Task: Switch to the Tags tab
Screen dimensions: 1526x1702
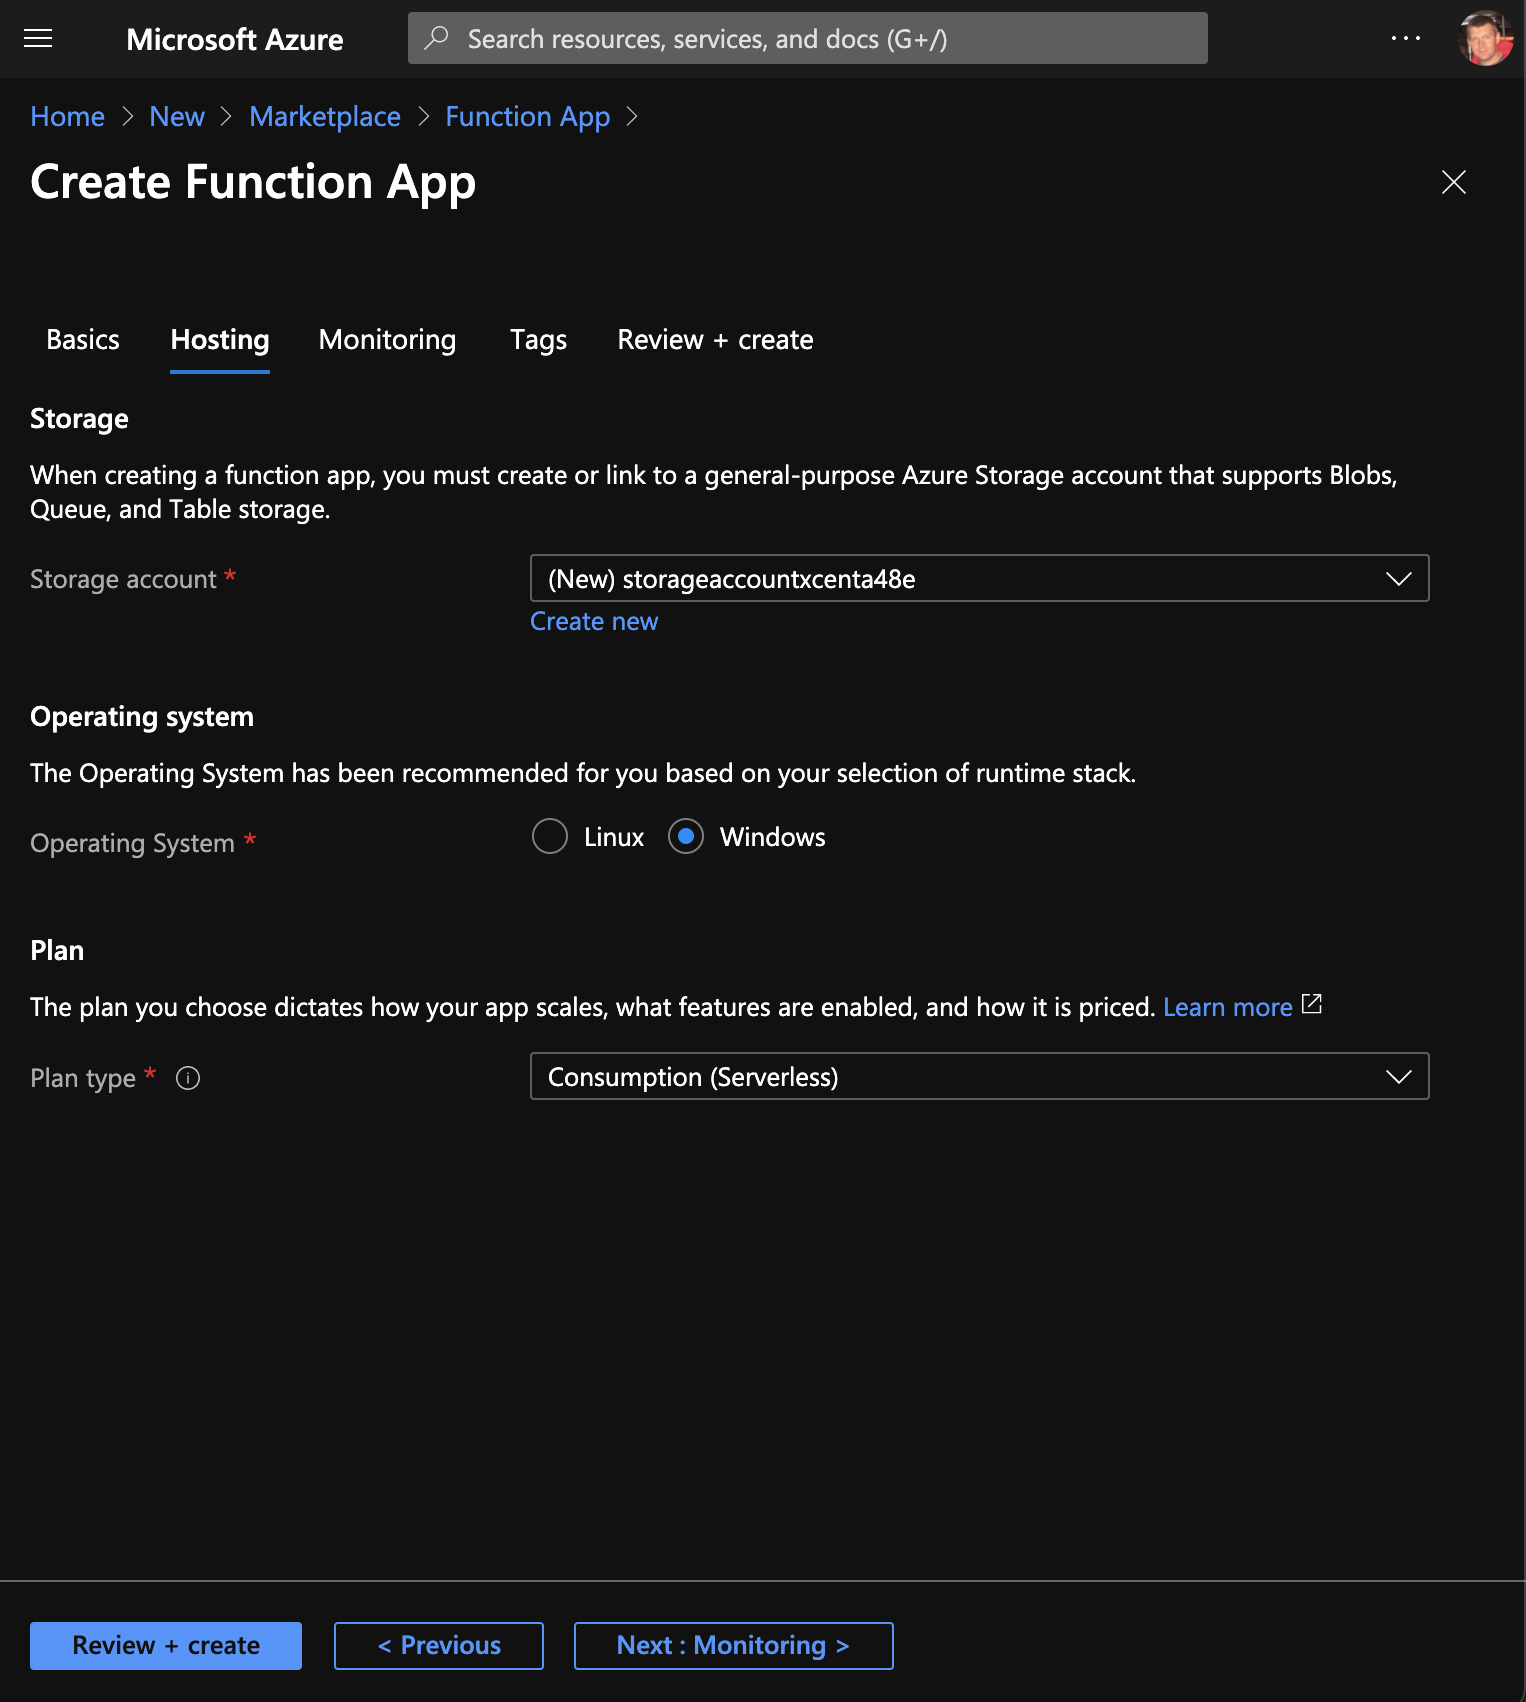Action: [538, 340]
